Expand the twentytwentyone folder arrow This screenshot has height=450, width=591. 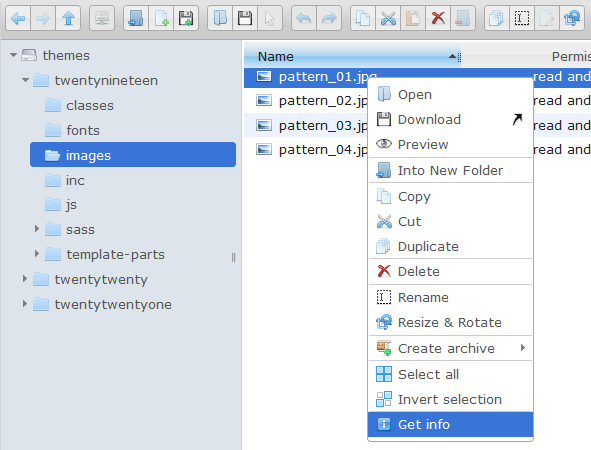(x=24, y=304)
